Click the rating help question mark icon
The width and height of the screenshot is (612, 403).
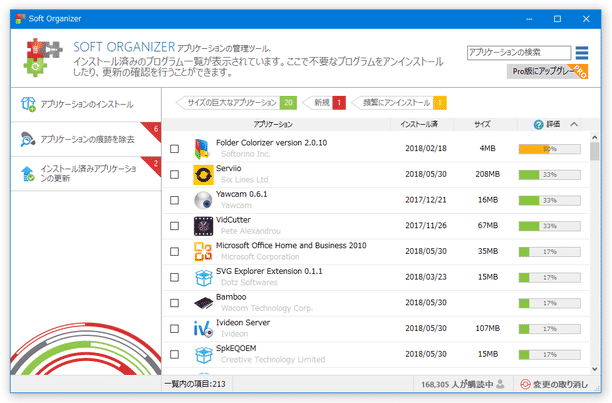[538, 124]
